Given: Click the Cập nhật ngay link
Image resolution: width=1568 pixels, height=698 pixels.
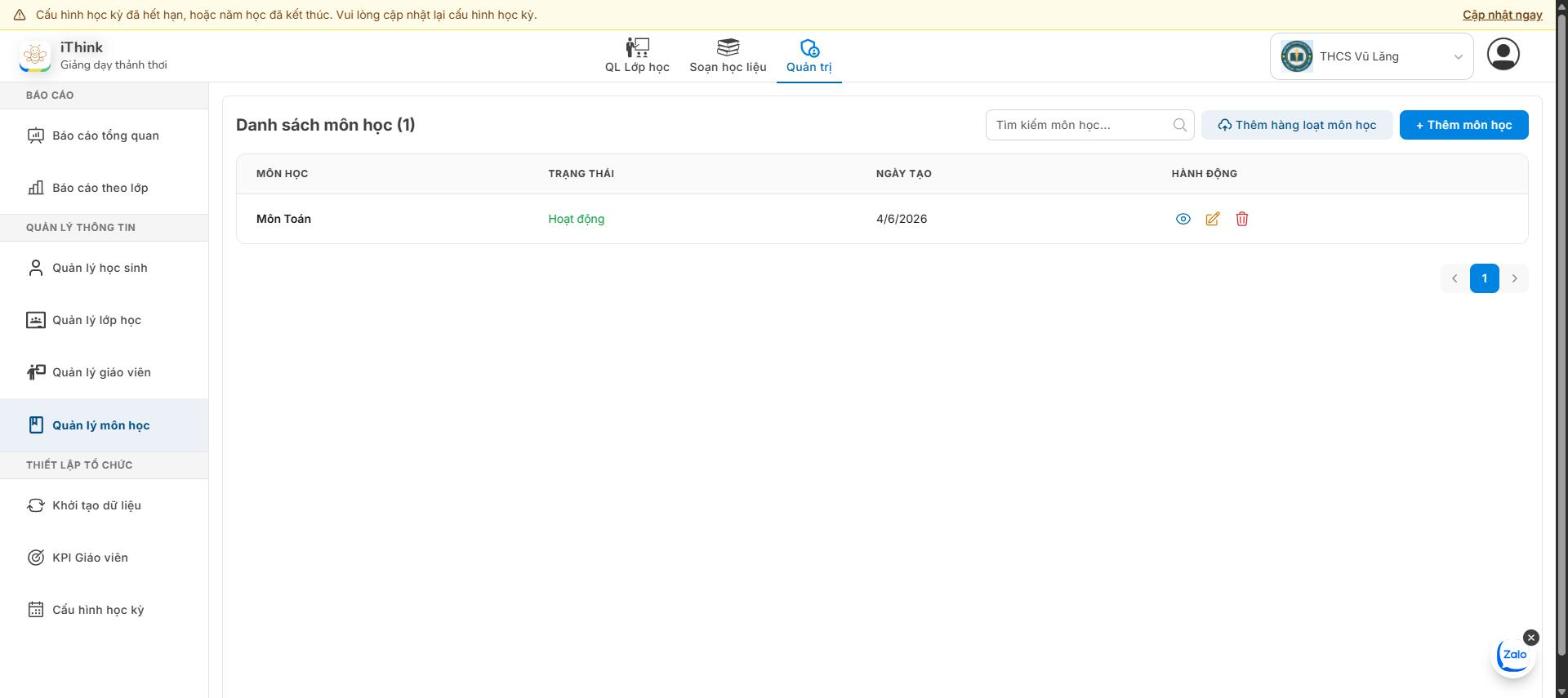Looking at the screenshot, I should [x=1502, y=15].
